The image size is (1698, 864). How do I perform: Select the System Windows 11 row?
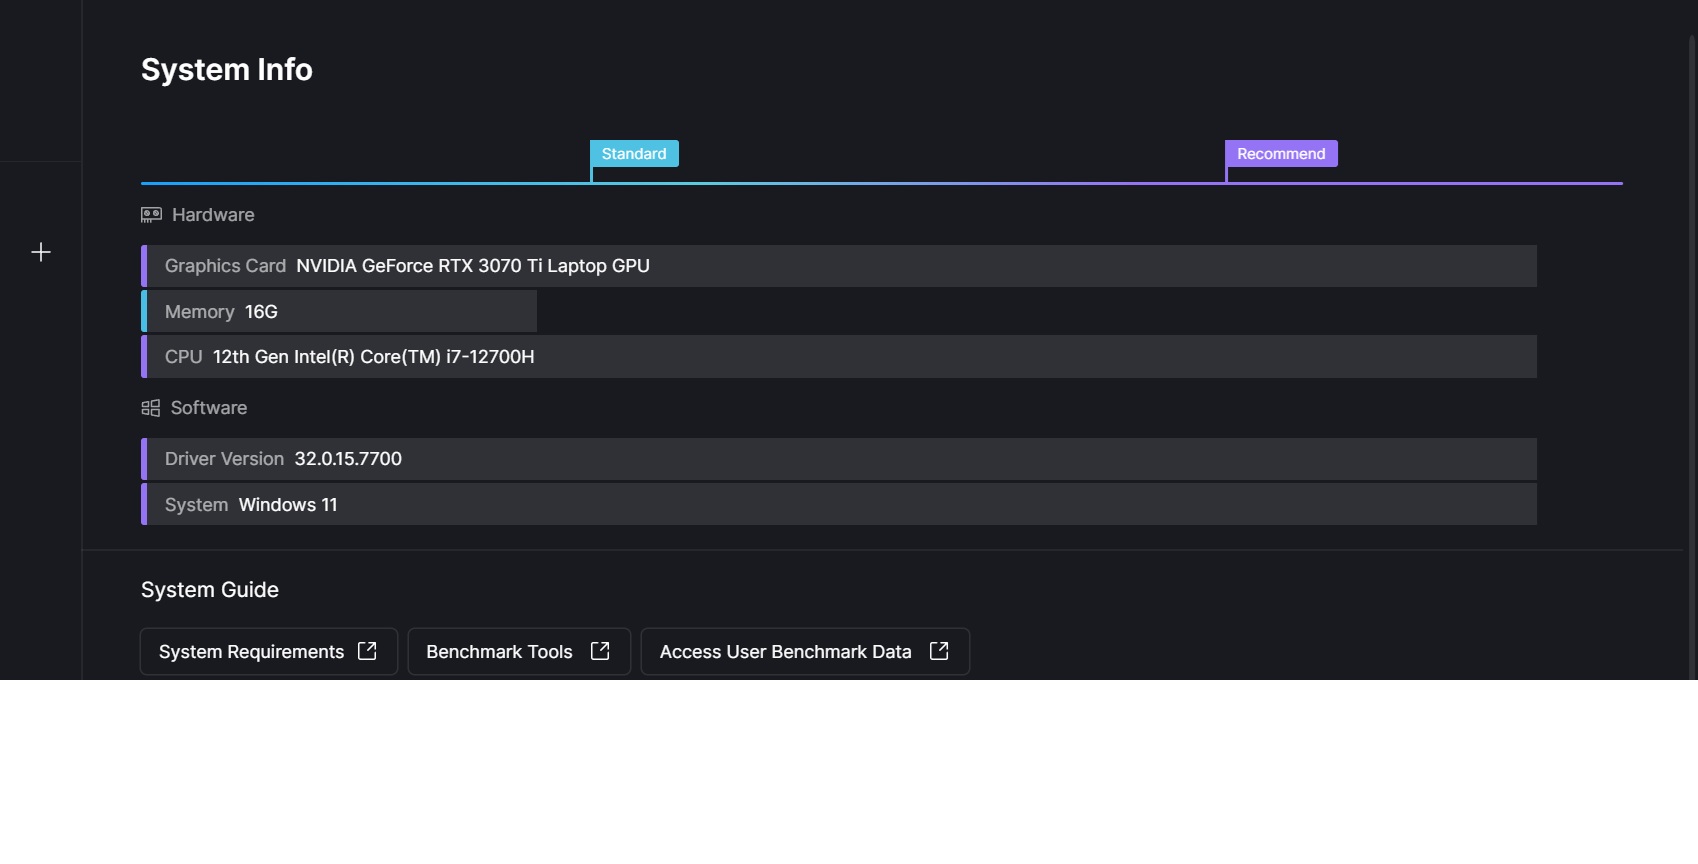pos(839,504)
